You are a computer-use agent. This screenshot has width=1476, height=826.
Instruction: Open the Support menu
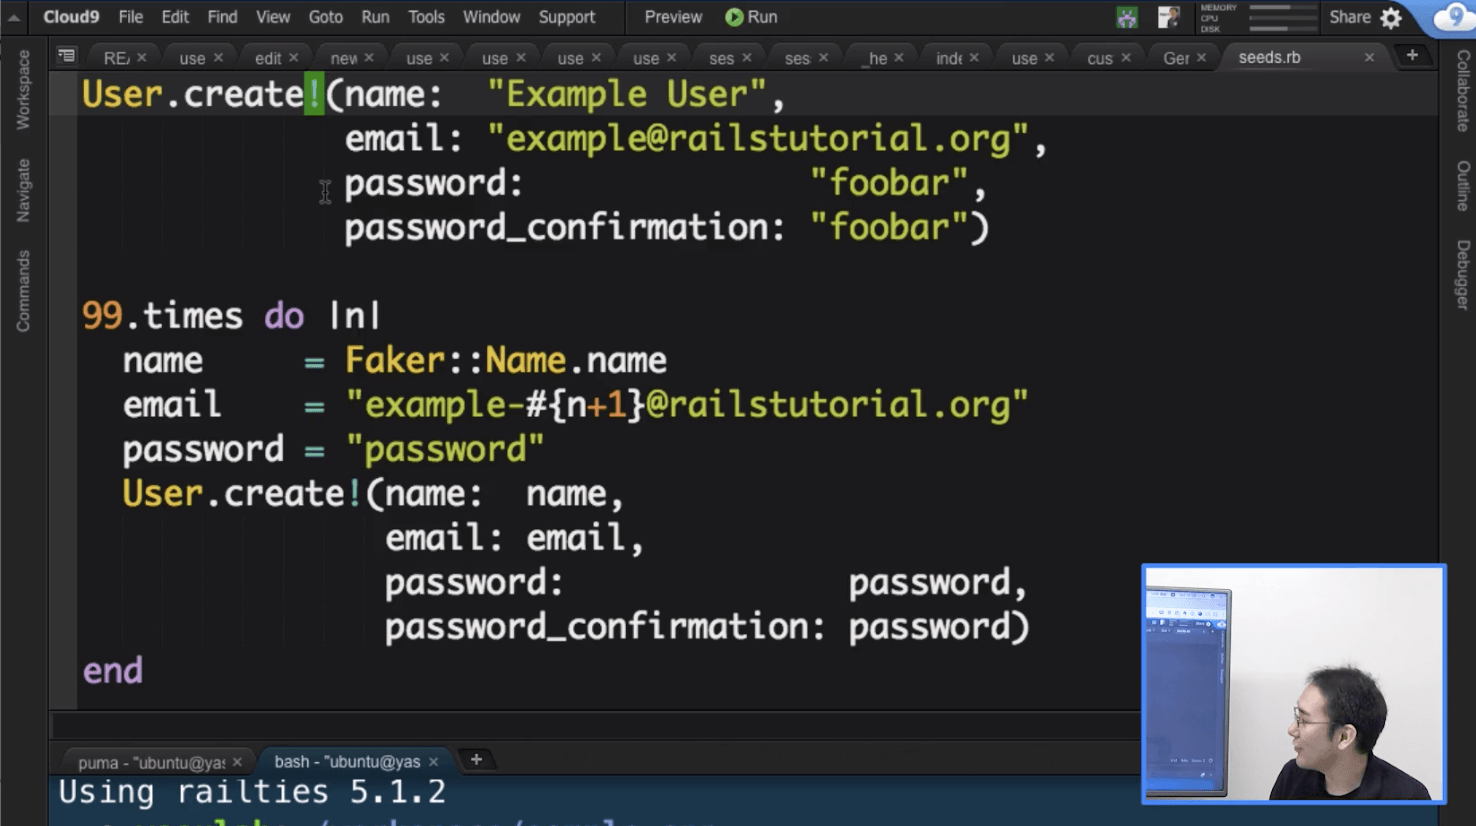pyautogui.click(x=567, y=17)
